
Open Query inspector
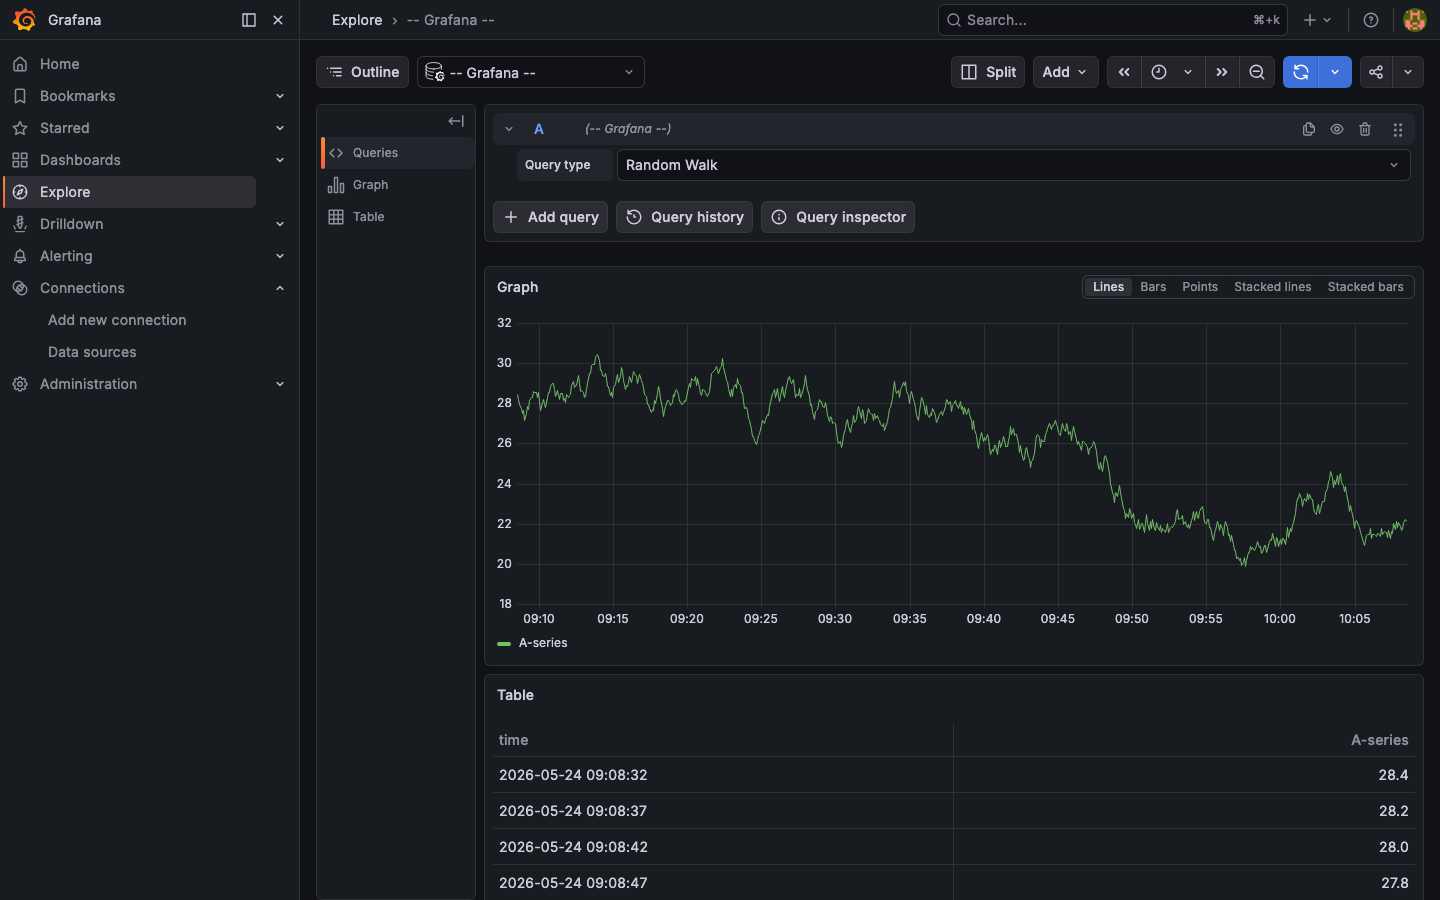tap(838, 217)
